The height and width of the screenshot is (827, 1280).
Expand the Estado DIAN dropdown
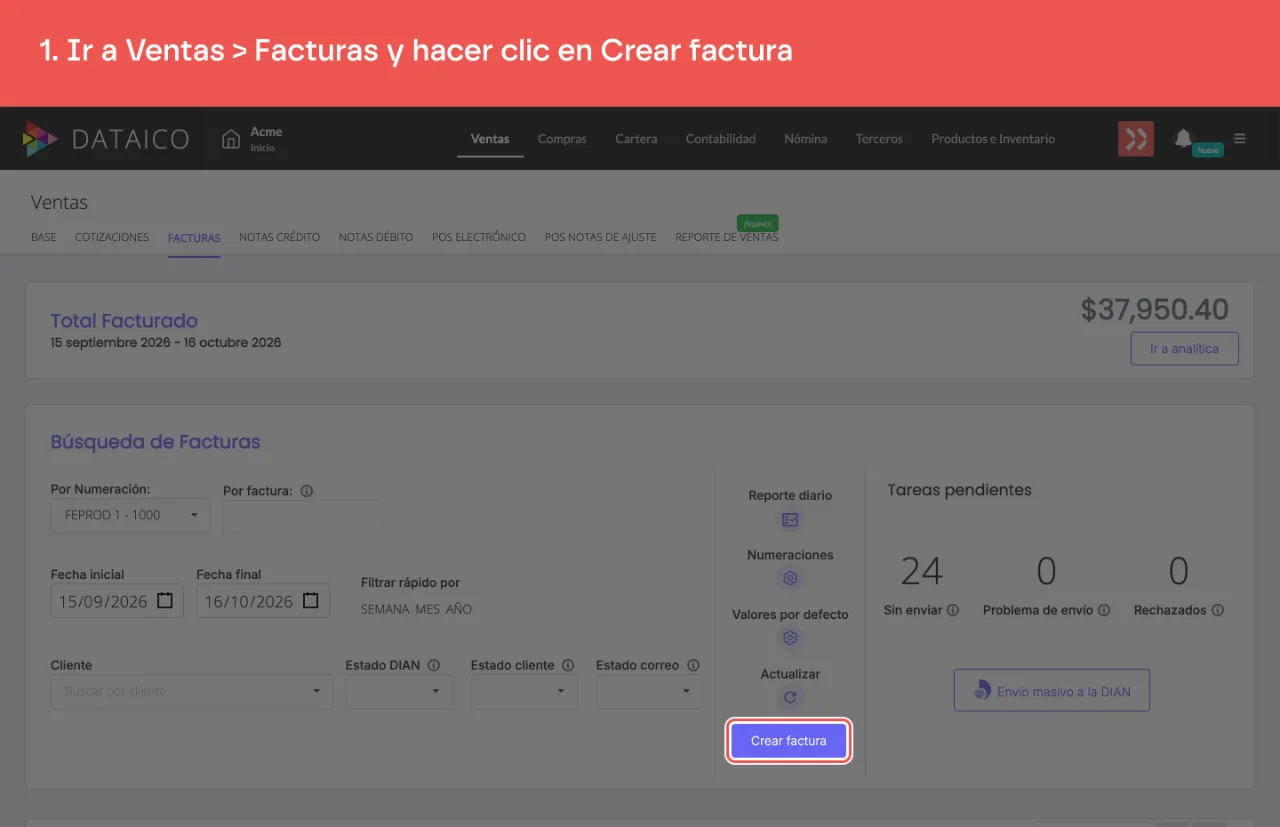[x=399, y=691]
